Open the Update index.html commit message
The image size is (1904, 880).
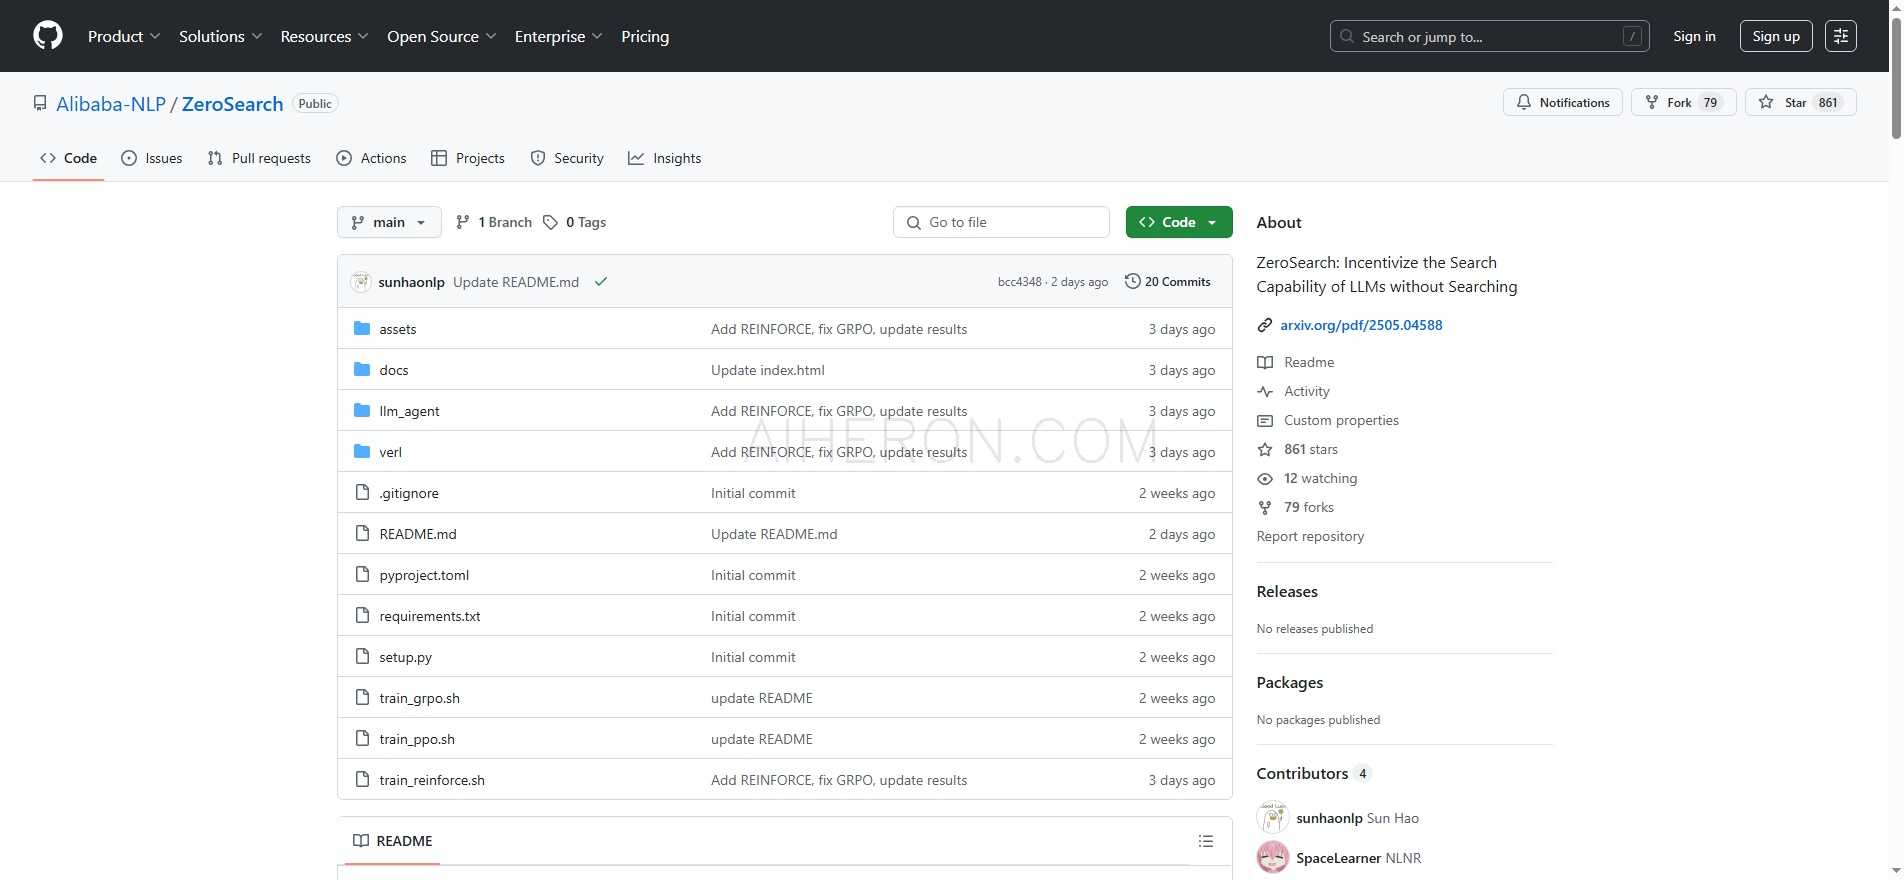pos(768,370)
